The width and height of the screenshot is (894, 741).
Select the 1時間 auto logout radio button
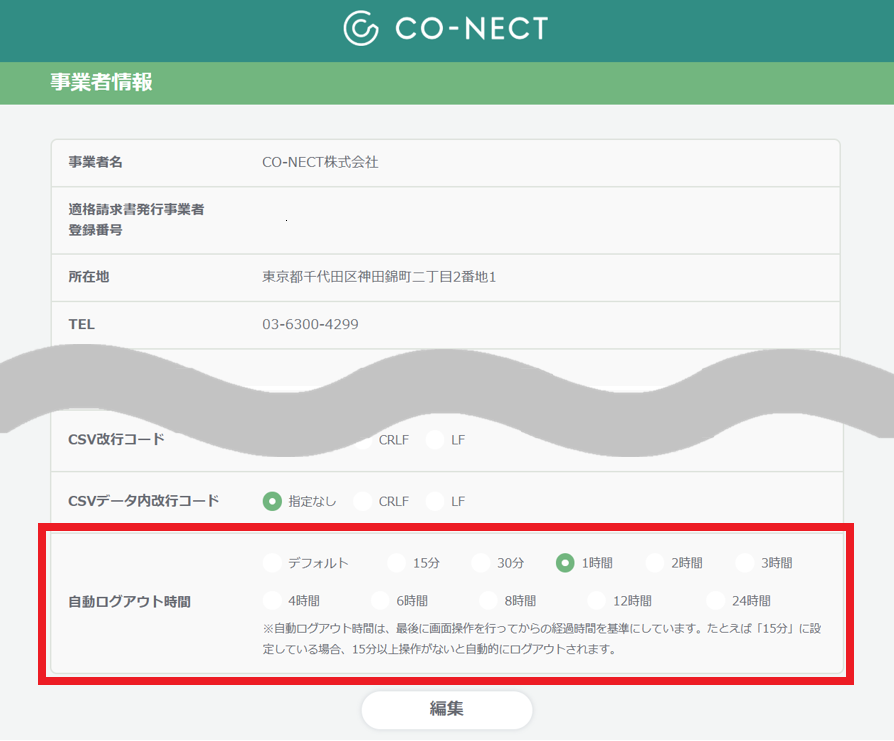click(x=565, y=563)
